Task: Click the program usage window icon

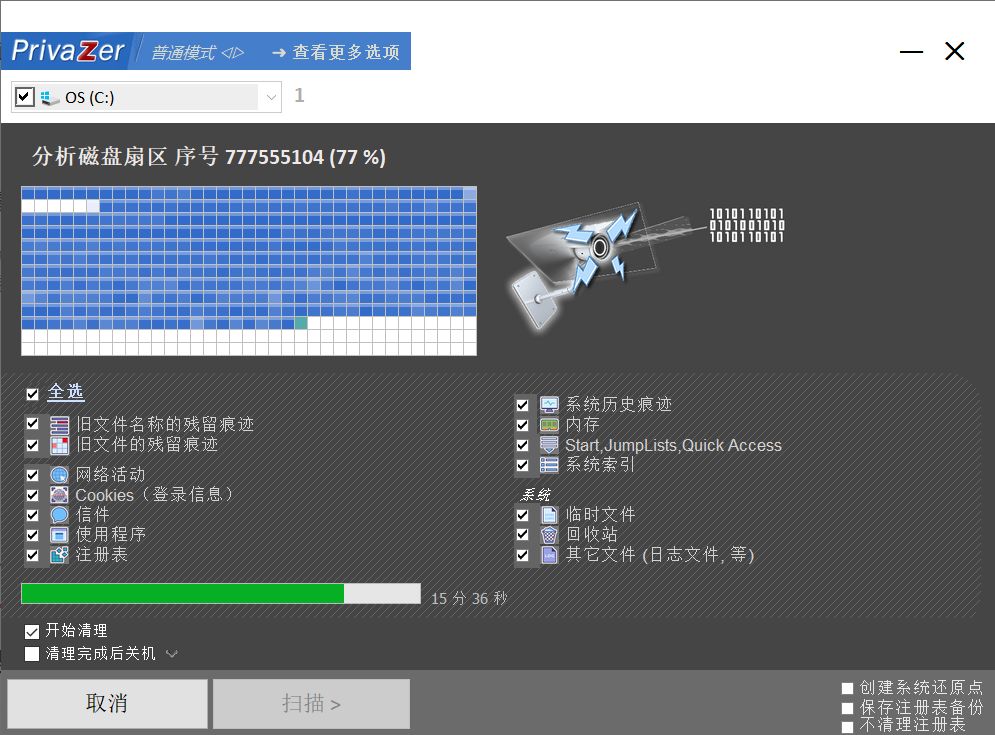Action: 59,535
